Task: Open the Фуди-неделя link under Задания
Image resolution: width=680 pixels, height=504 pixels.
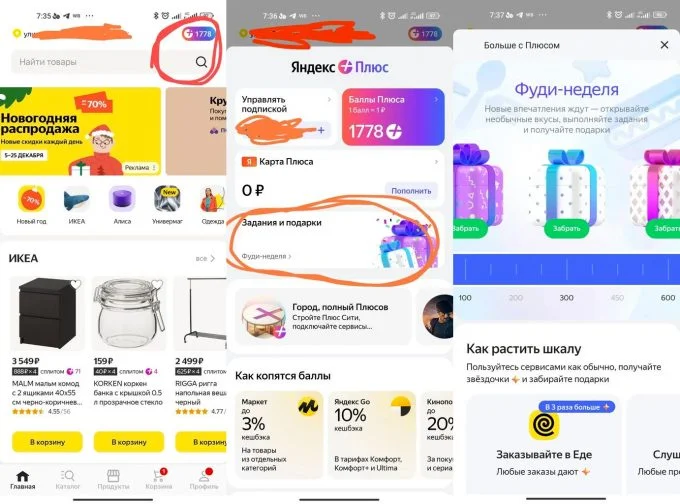Action: pos(266,256)
